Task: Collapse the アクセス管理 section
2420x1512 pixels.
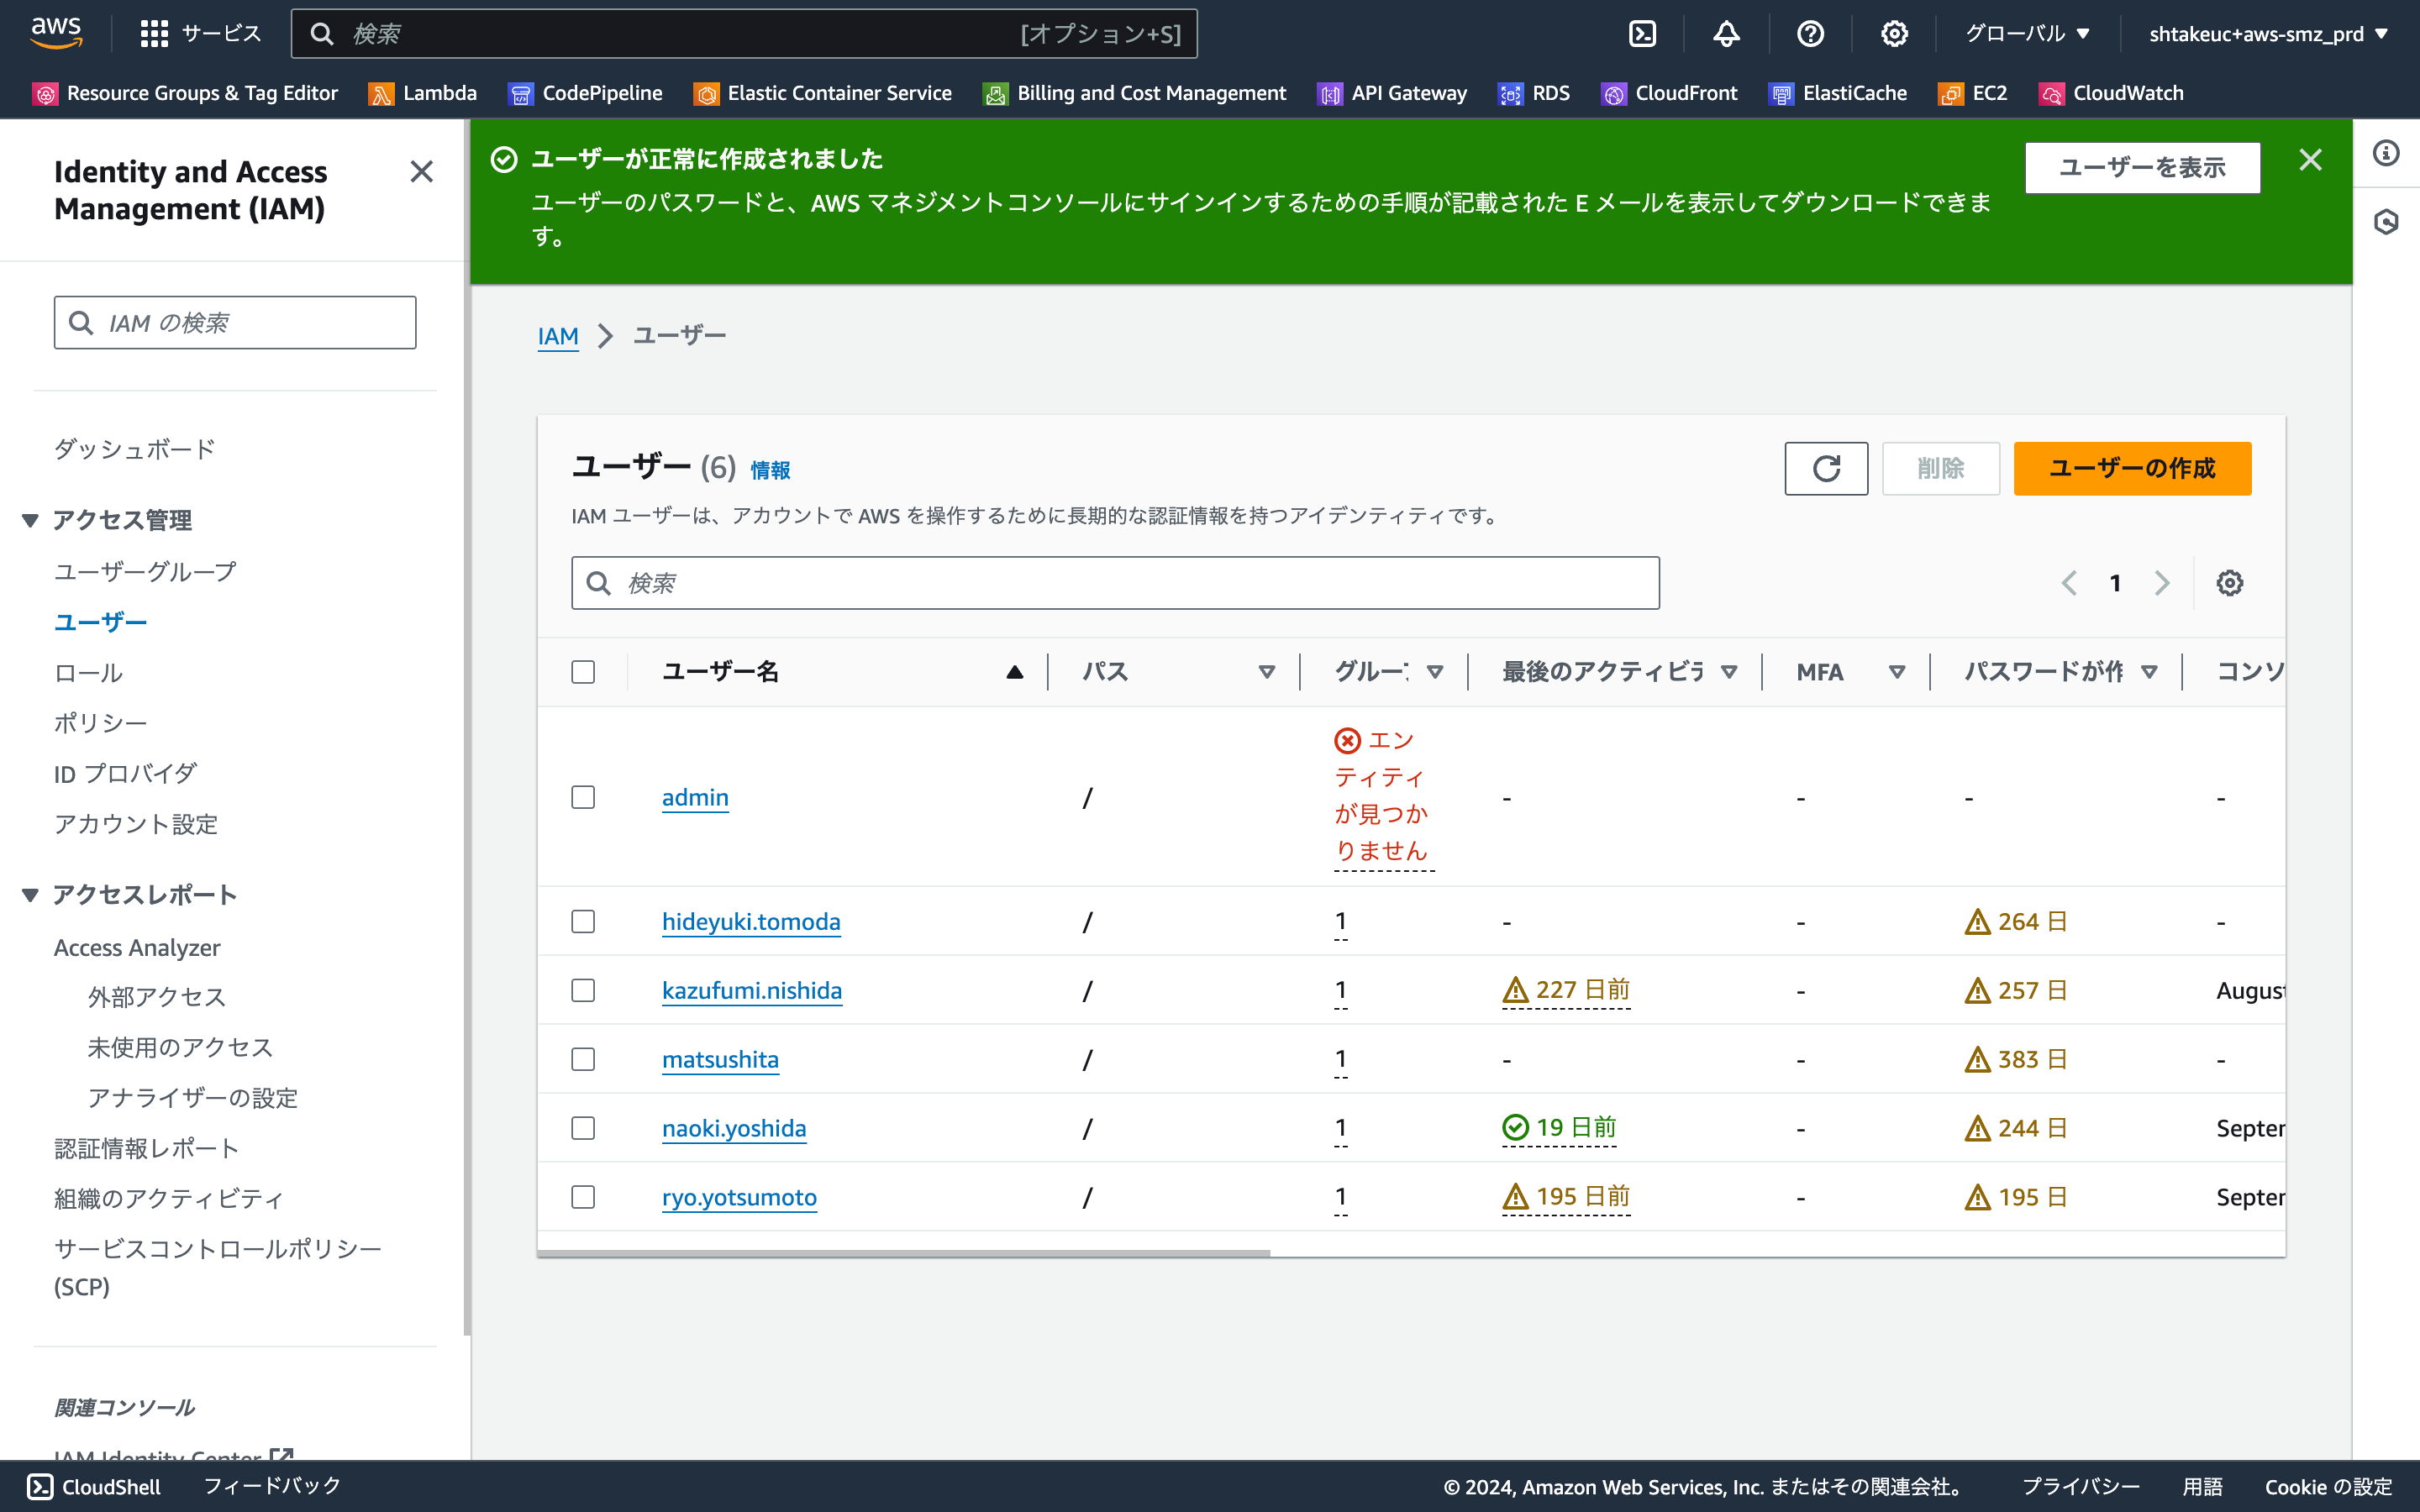Action: (30, 520)
